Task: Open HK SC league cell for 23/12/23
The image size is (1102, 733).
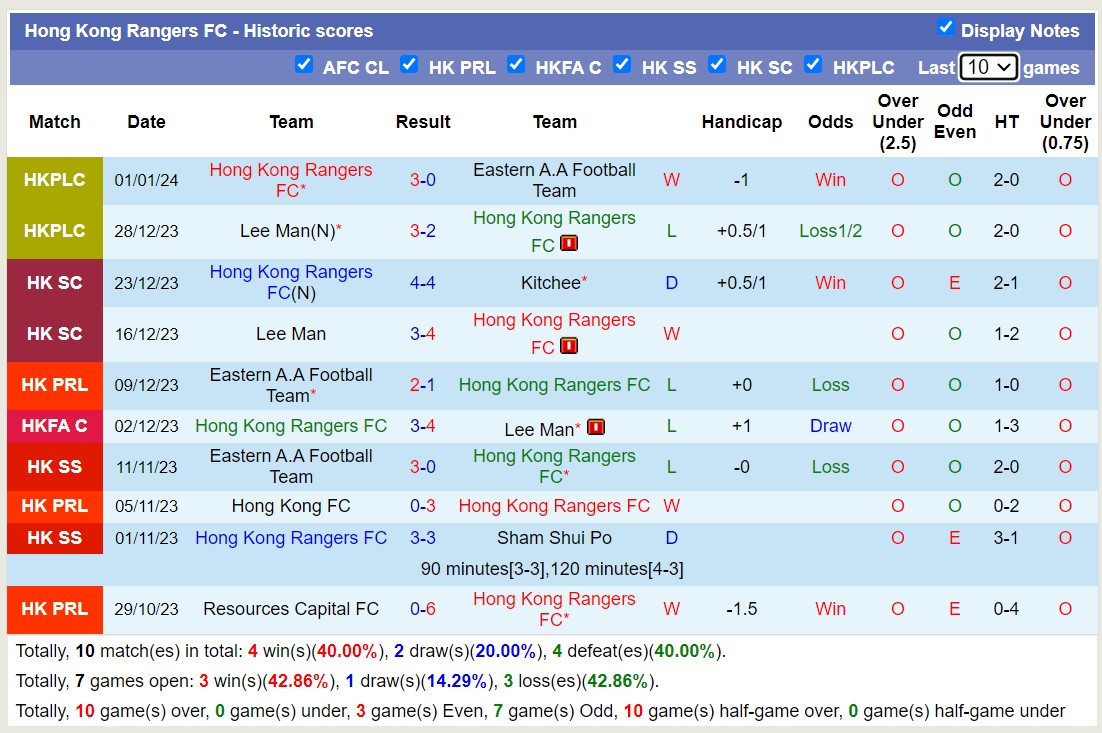Action: [55, 283]
